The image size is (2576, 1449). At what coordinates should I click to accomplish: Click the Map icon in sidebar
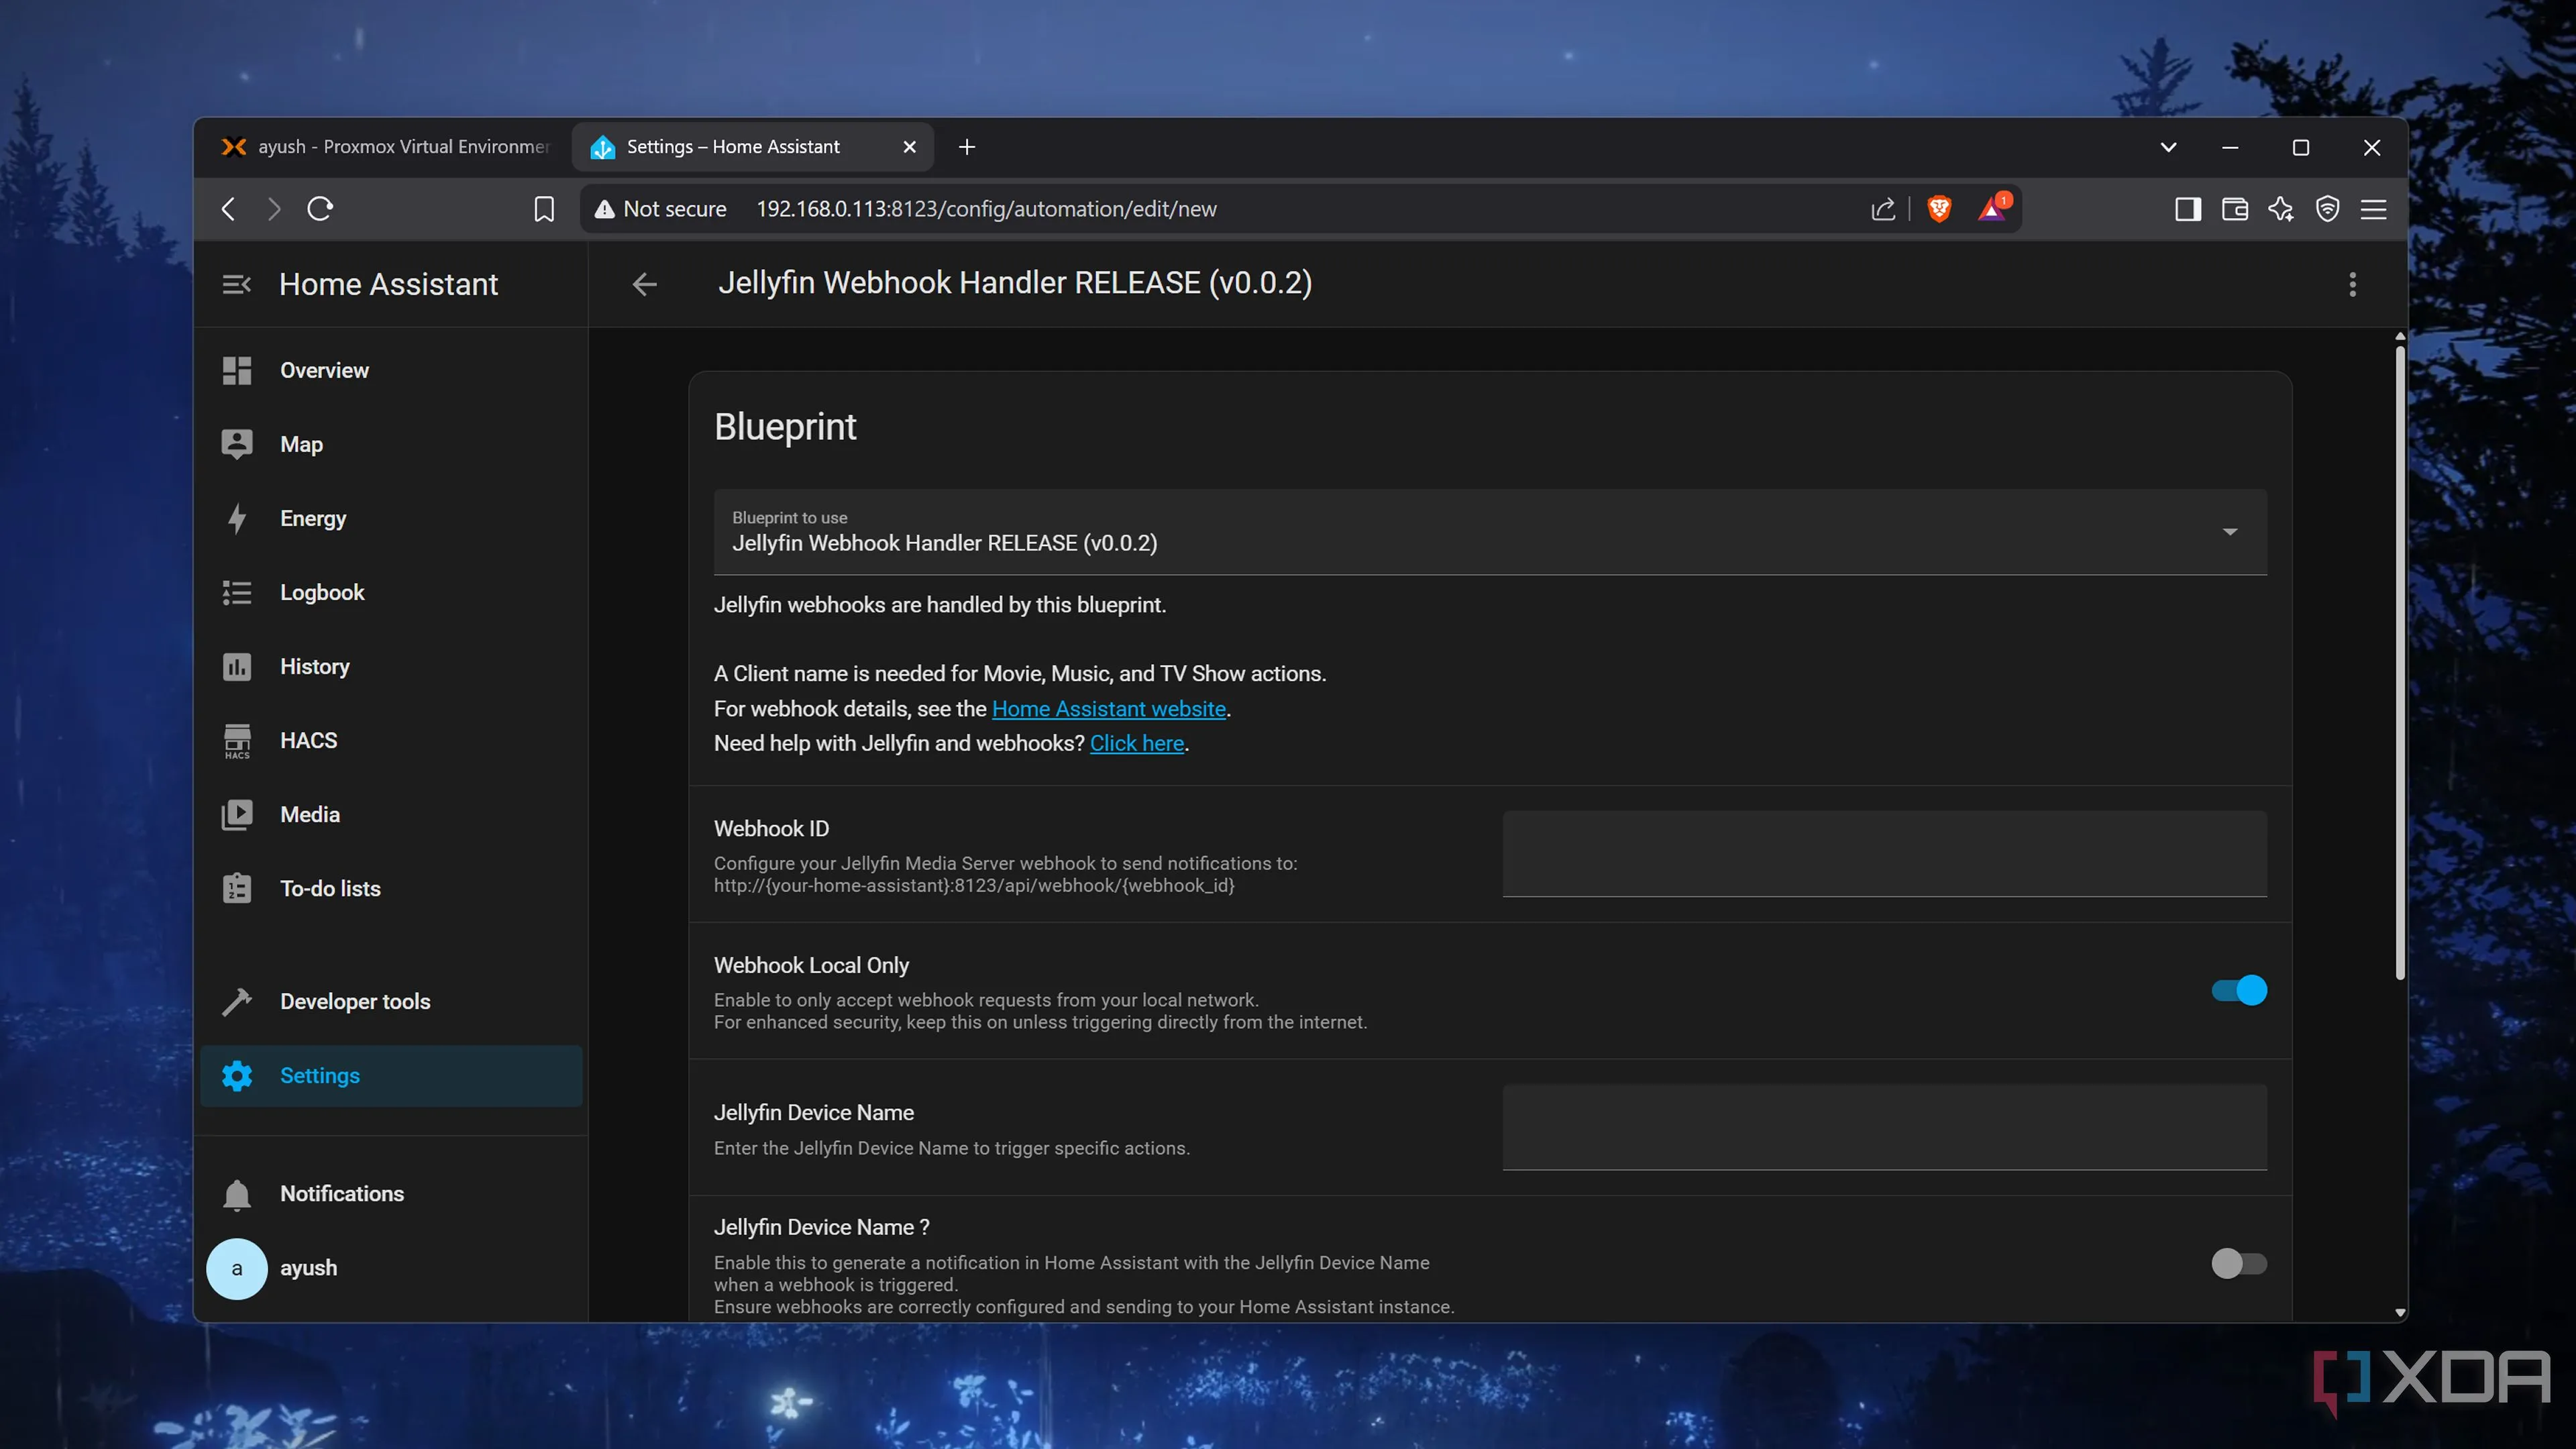236,444
